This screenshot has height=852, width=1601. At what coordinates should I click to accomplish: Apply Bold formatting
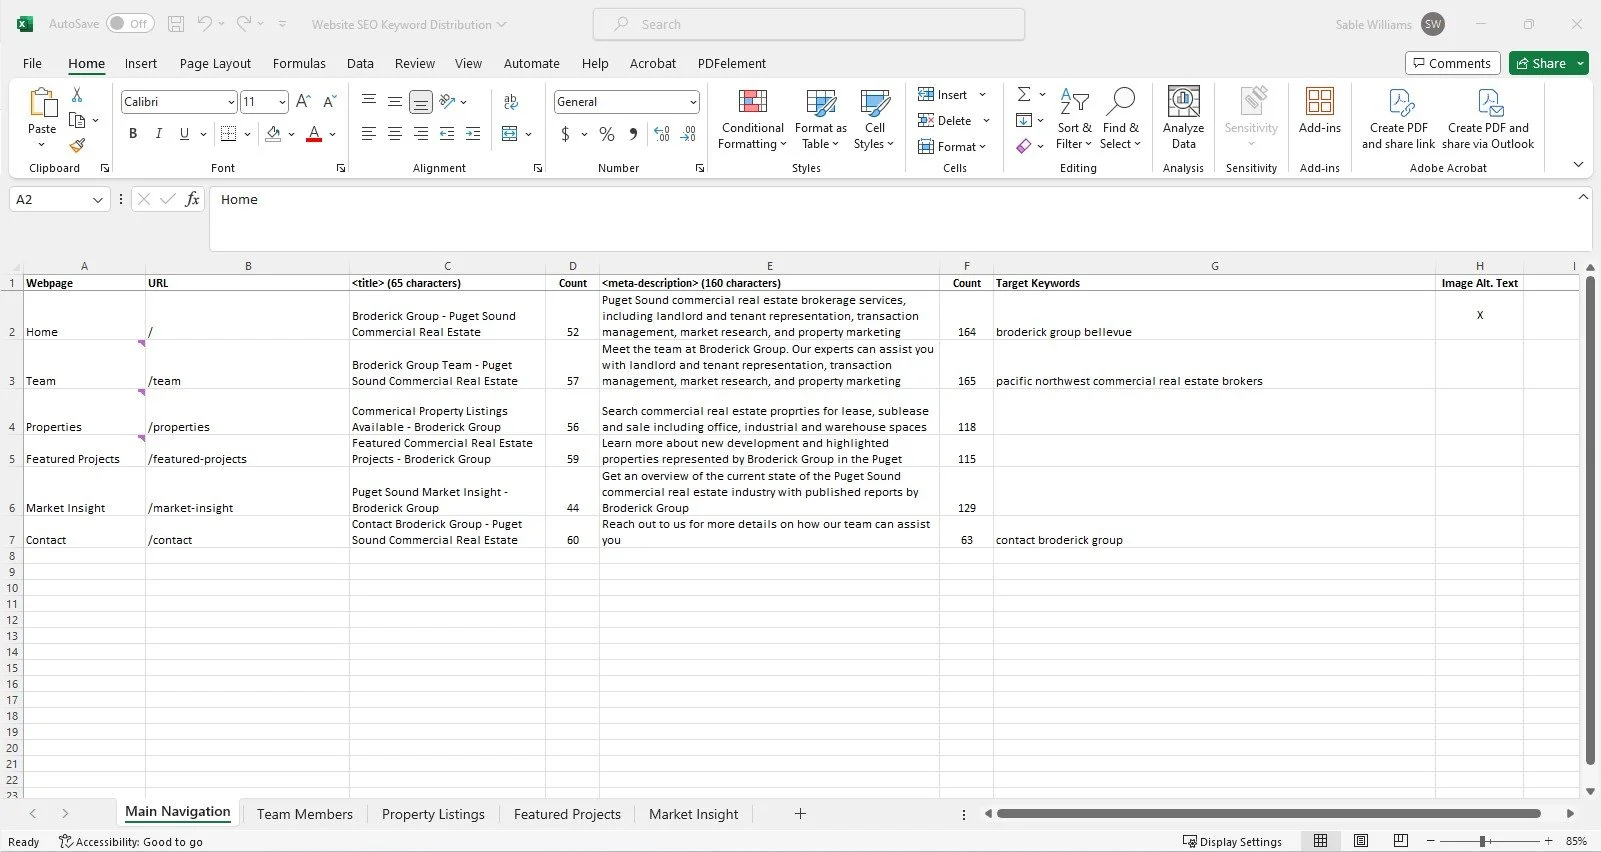coord(132,133)
